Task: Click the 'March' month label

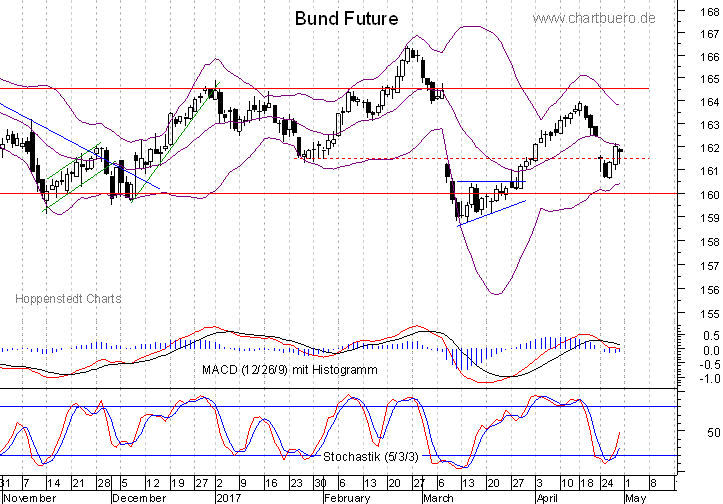Action: pyautogui.click(x=438, y=498)
